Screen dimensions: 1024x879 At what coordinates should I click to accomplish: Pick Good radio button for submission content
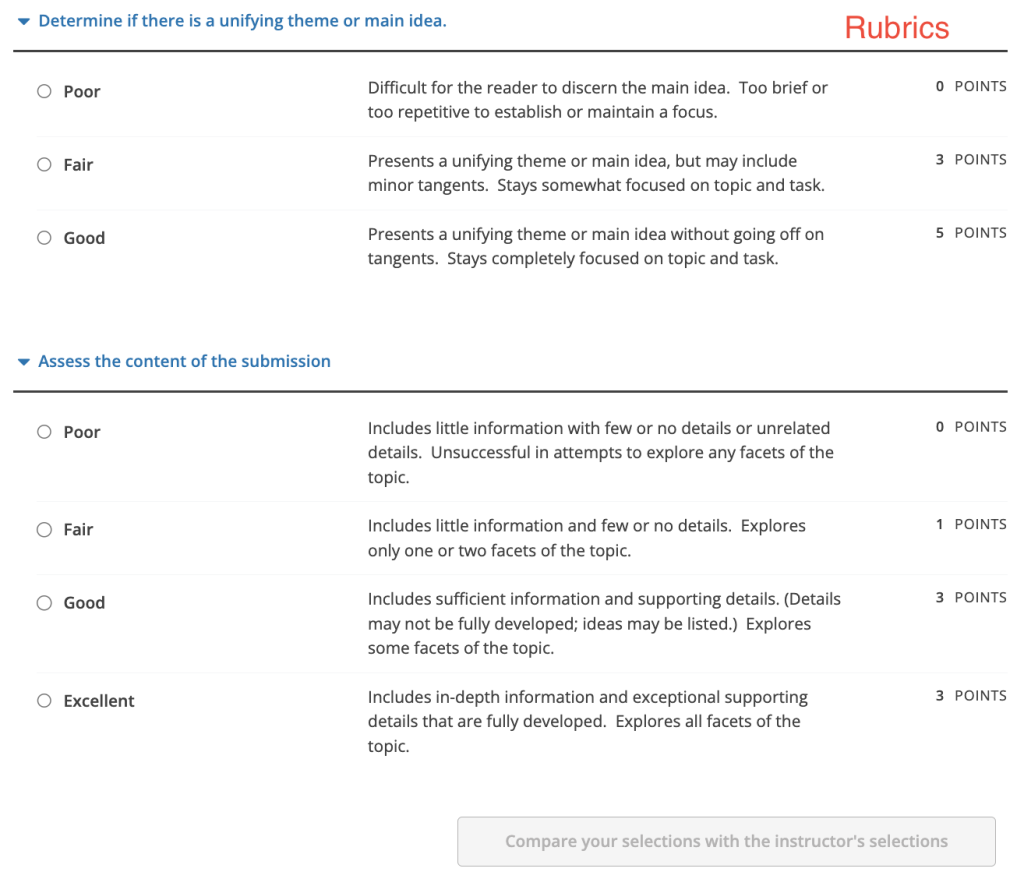[44, 603]
